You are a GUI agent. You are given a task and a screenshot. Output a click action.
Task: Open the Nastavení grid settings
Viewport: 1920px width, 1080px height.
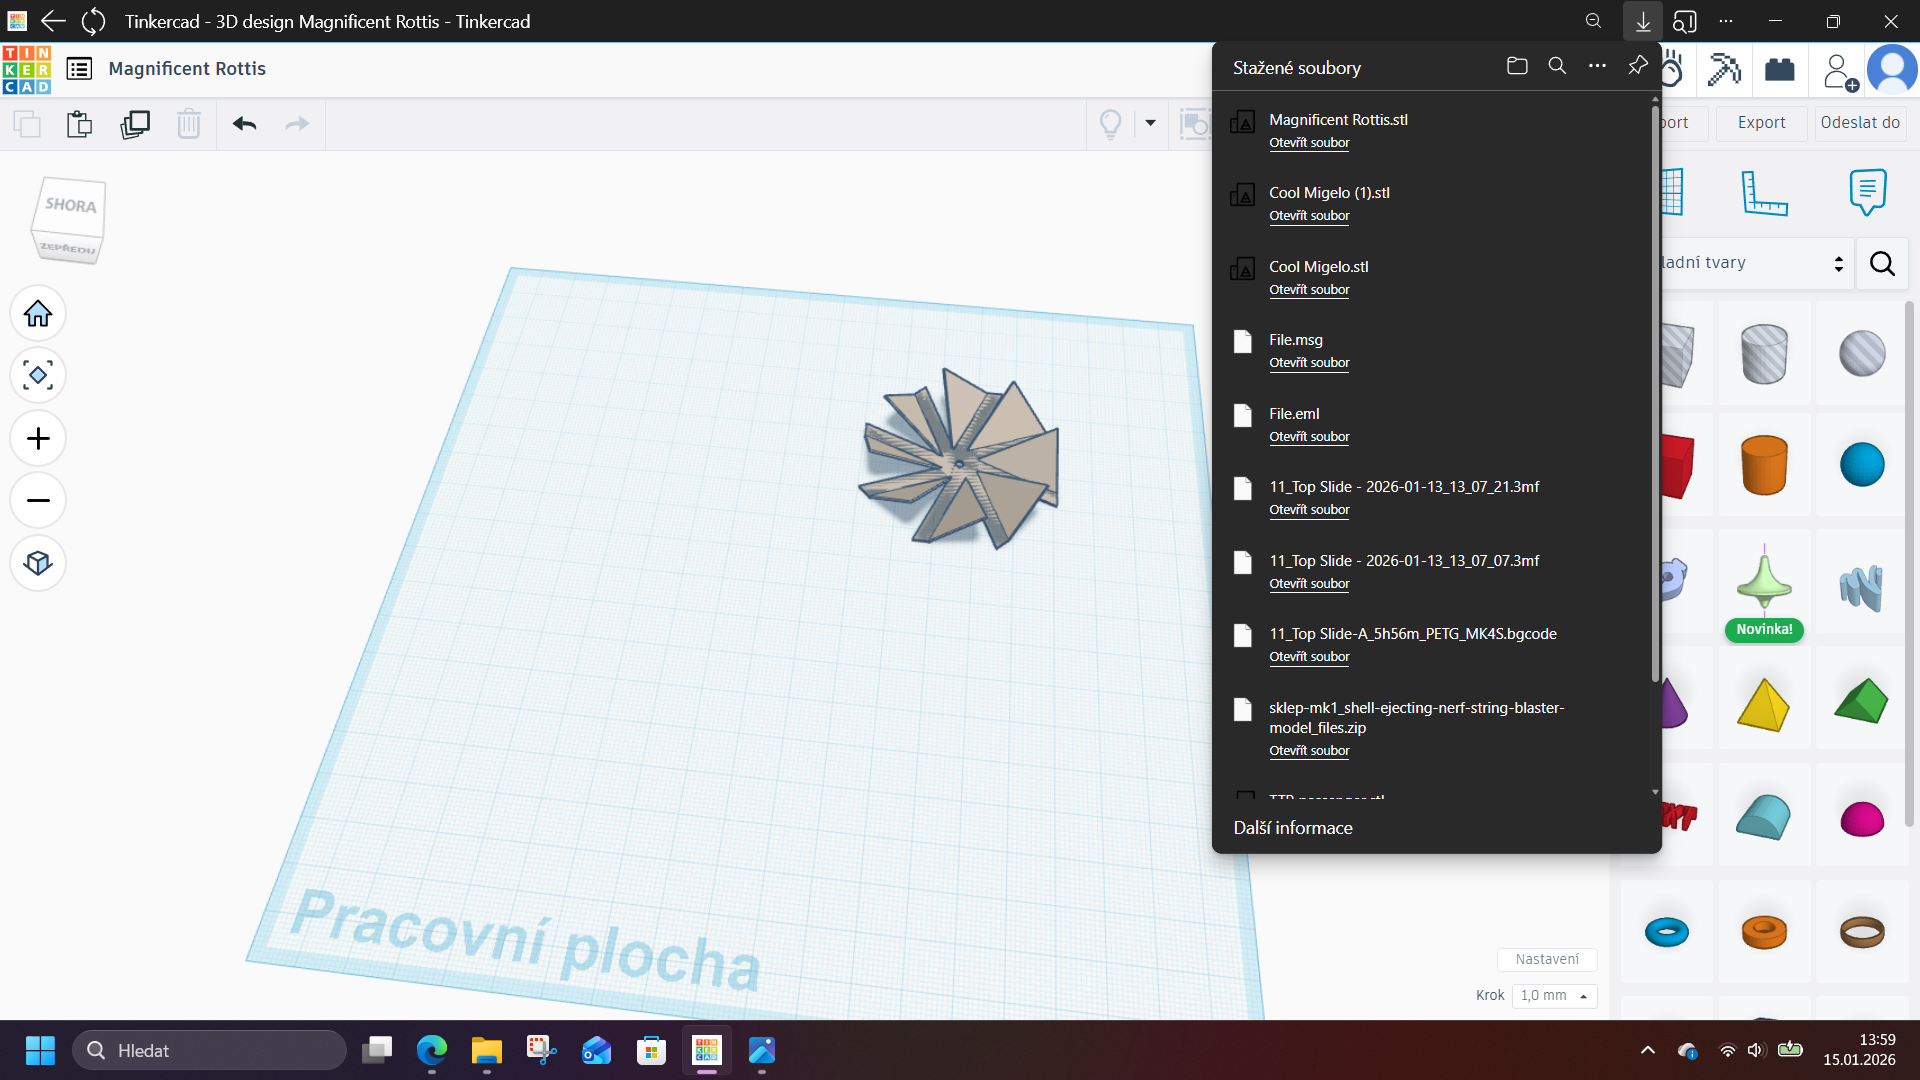(1547, 960)
